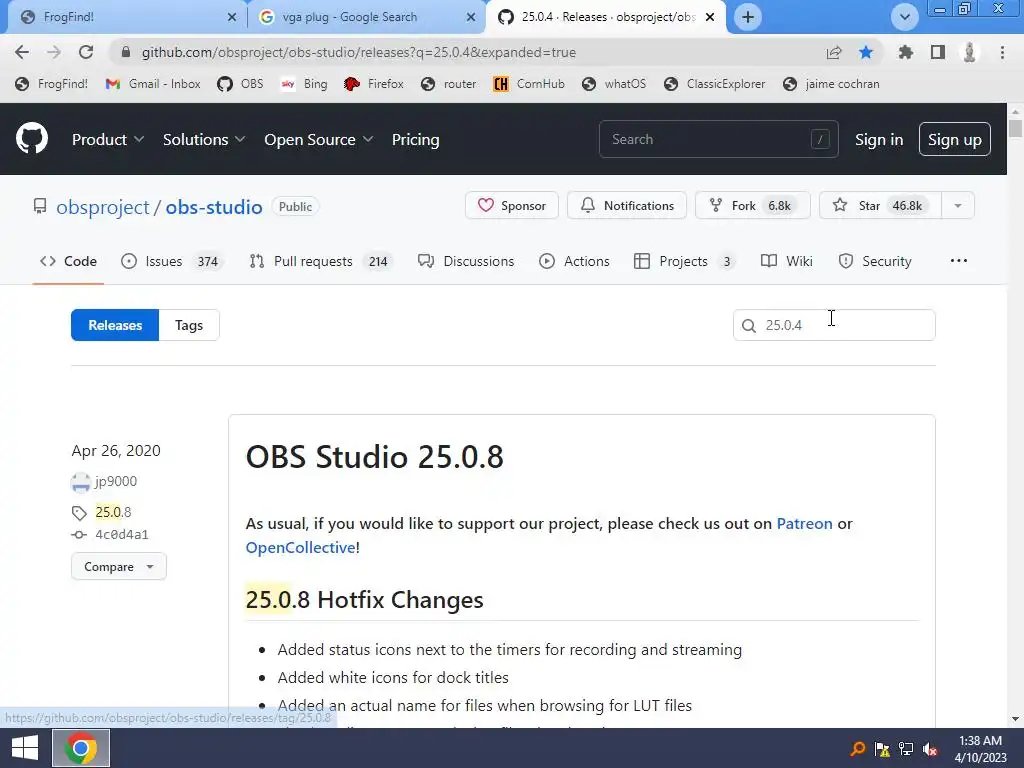Open the obs-studio repository link
The image size is (1024, 768).
214,207
